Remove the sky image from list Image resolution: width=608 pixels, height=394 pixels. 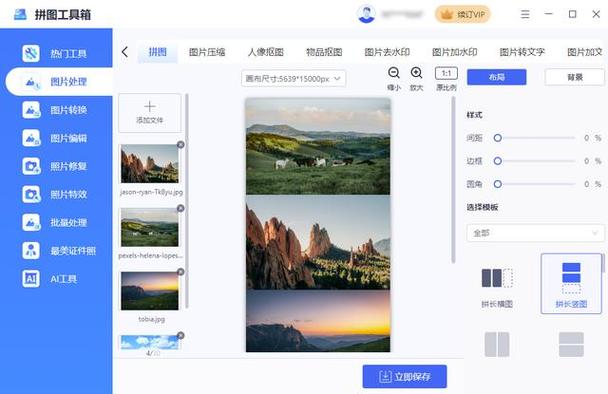pos(181,335)
